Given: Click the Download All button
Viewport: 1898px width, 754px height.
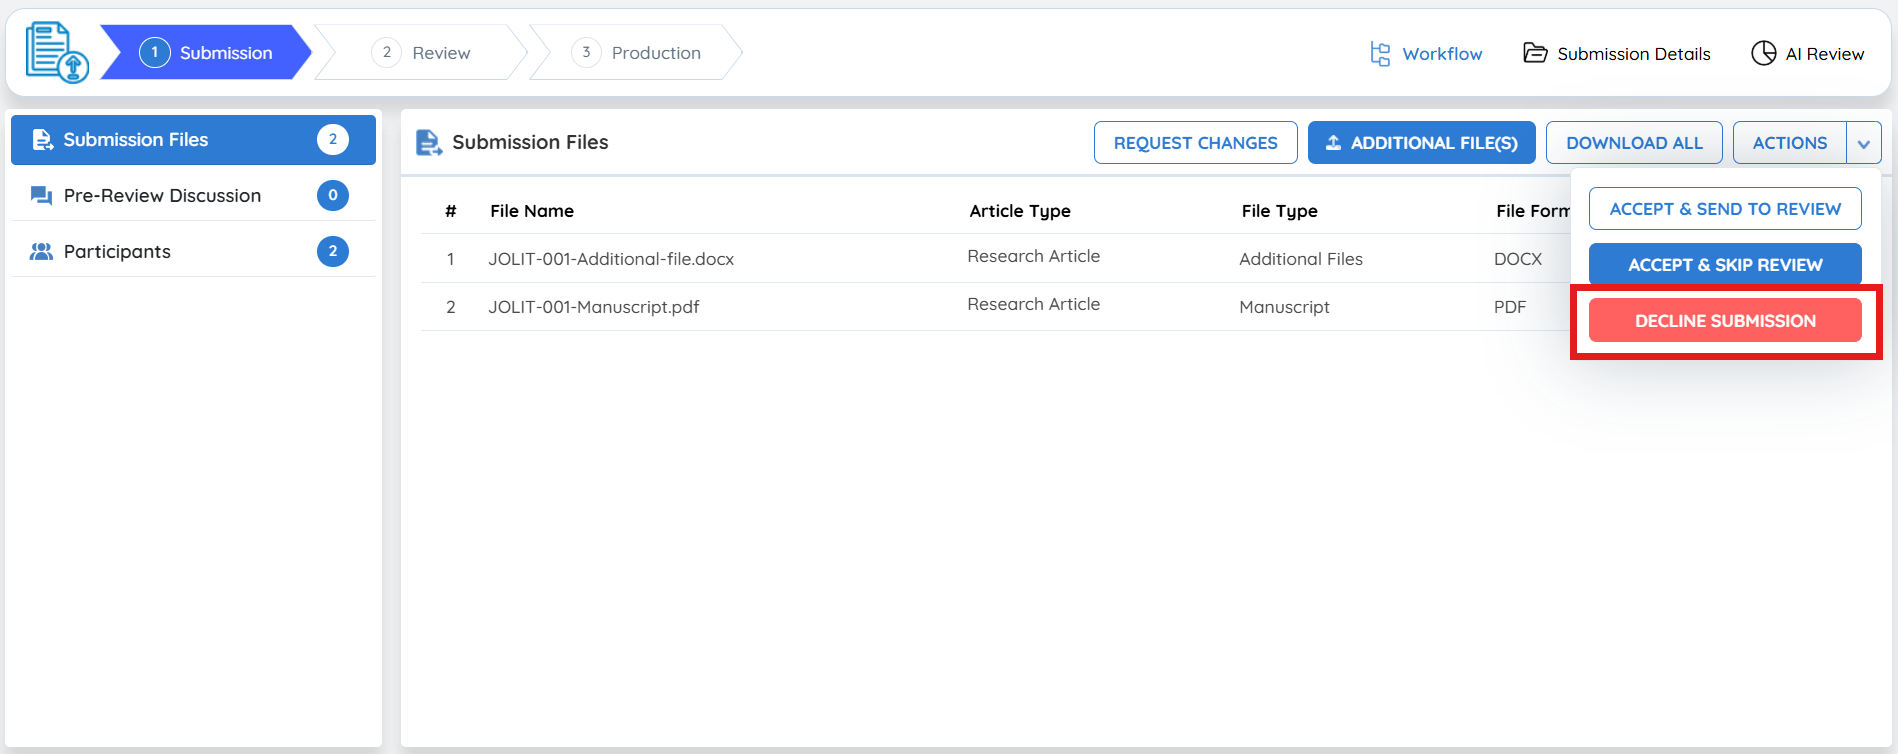Looking at the screenshot, I should [x=1634, y=143].
